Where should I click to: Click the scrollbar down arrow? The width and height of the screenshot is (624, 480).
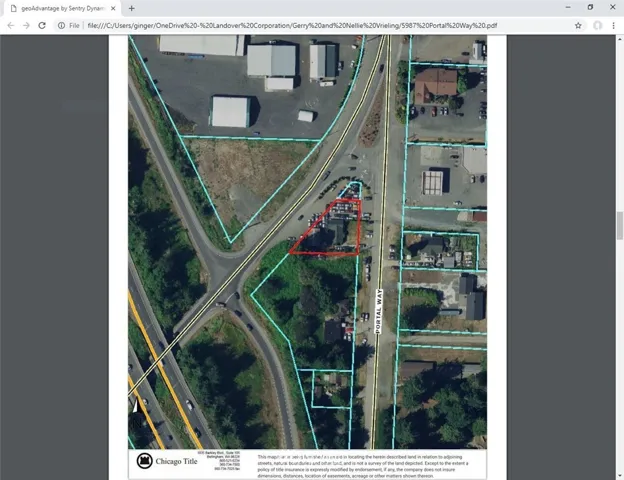click(620, 476)
